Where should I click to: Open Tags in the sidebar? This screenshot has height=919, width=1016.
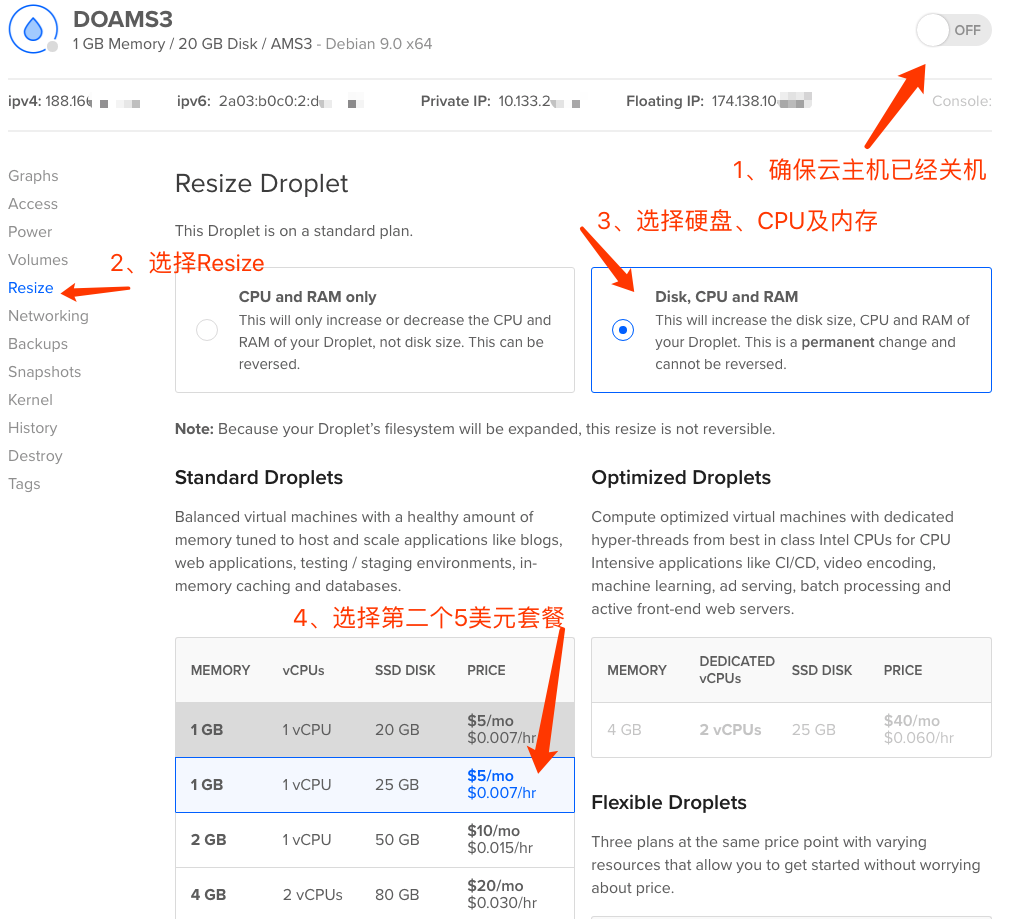(x=25, y=483)
